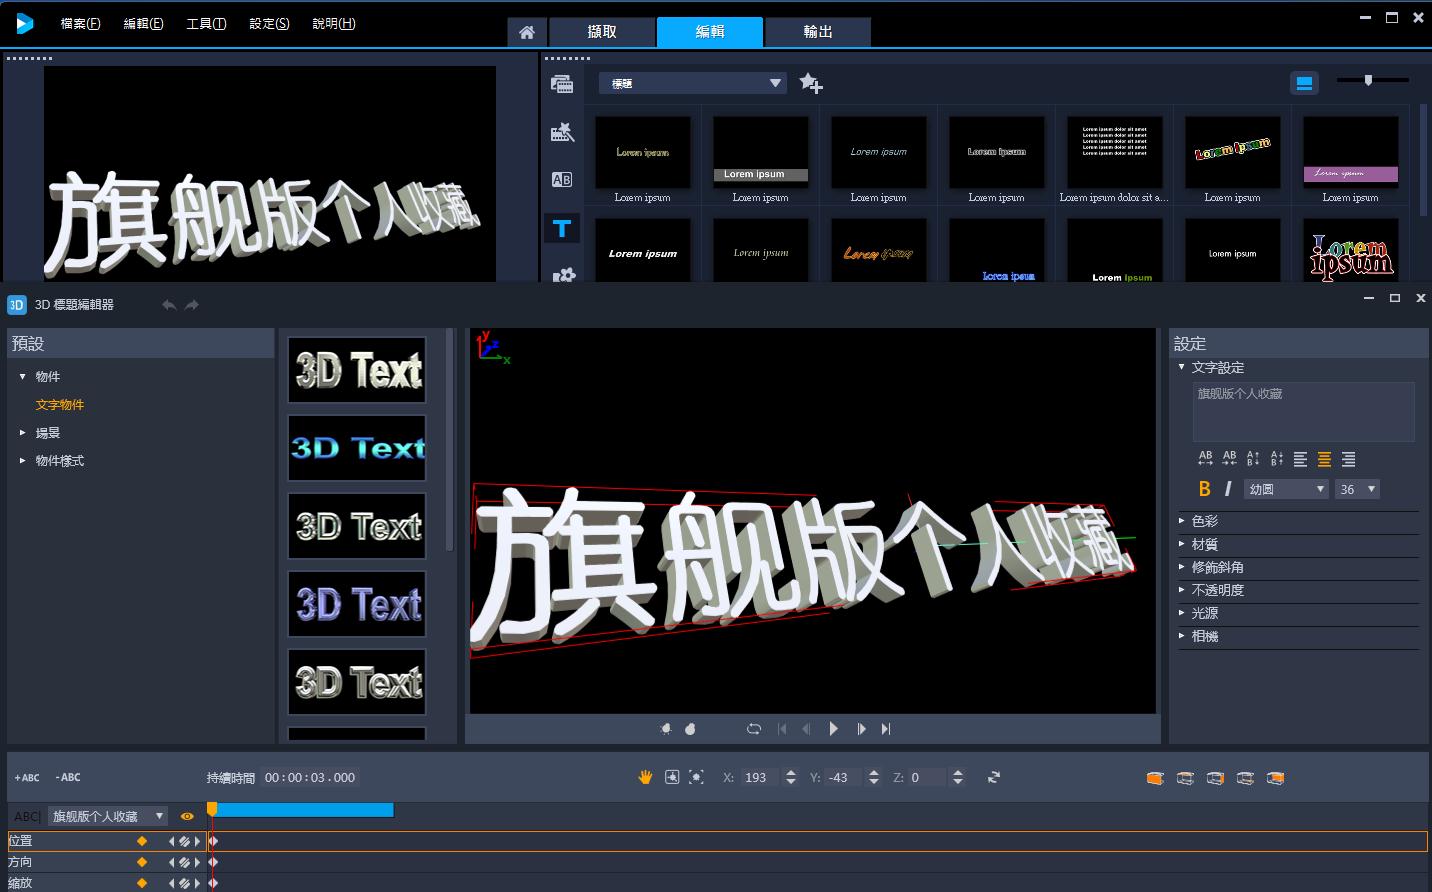
Task: Click the add to favorites star icon
Action: point(811,84)
